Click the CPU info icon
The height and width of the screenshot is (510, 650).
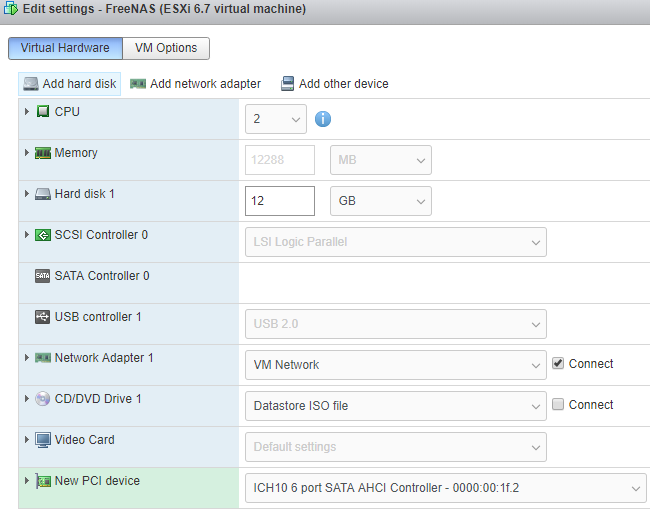323,119
